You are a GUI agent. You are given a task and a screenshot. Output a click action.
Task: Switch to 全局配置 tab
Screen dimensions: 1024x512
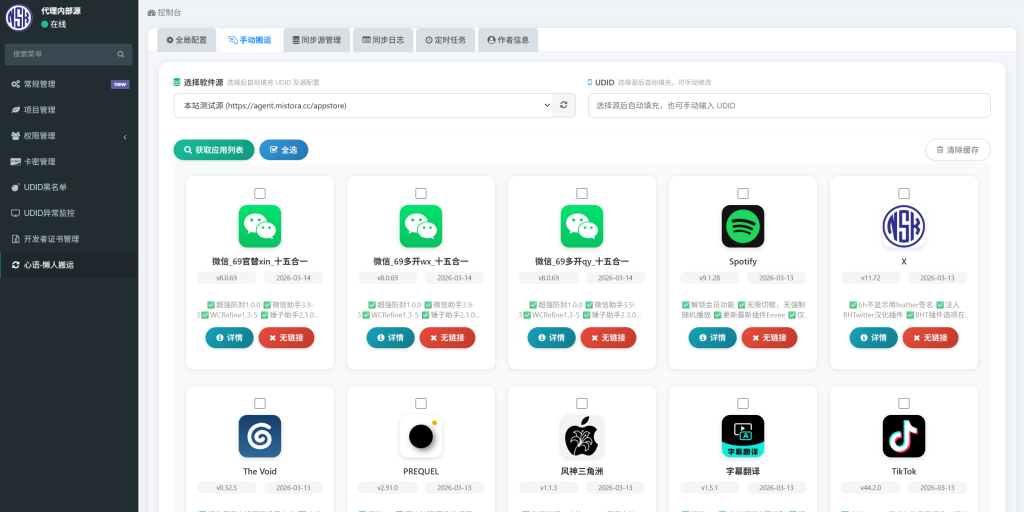click(186, 40)
